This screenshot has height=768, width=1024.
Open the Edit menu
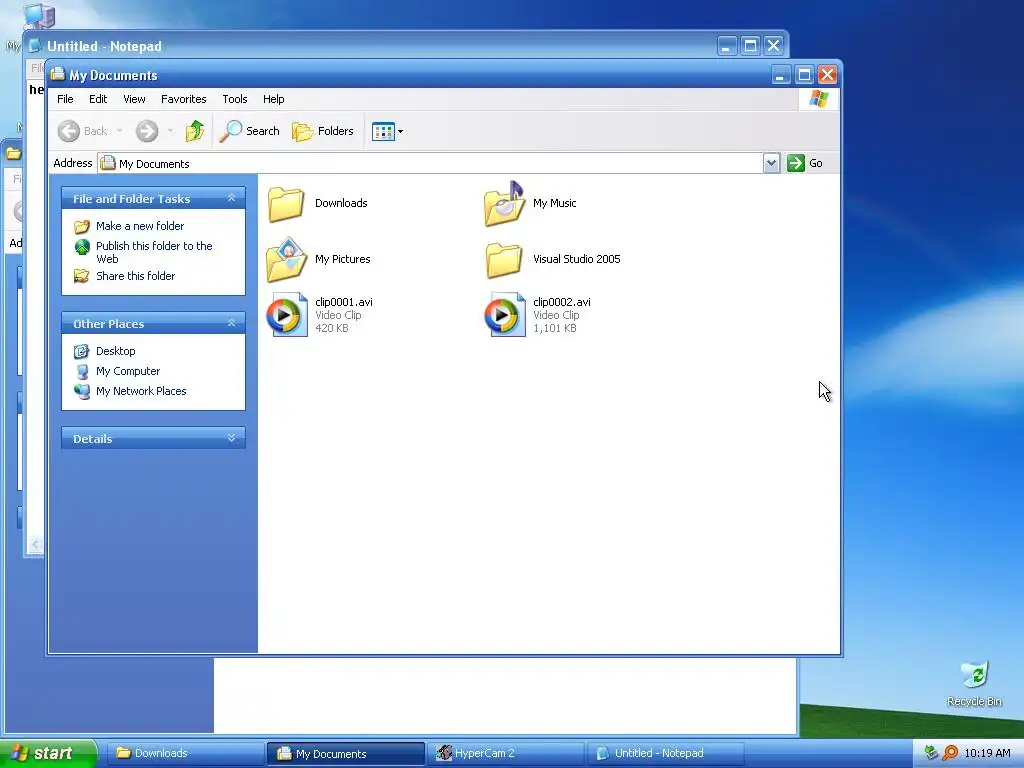(98, 99)
